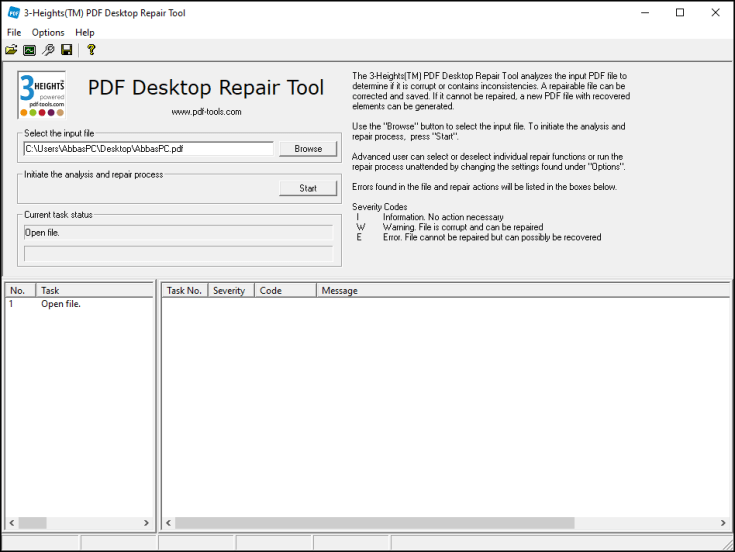Click the open file folder toolbar icon

click(12, 50)
